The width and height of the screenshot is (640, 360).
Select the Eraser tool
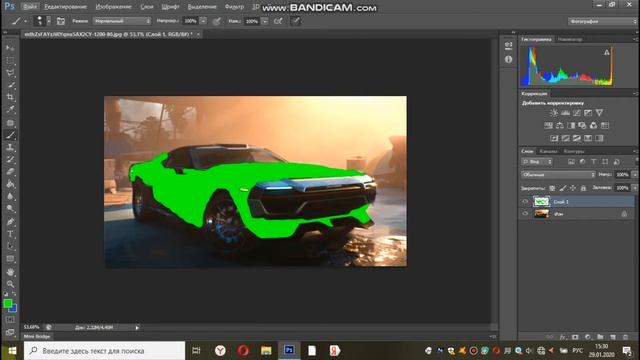[10, 172]
